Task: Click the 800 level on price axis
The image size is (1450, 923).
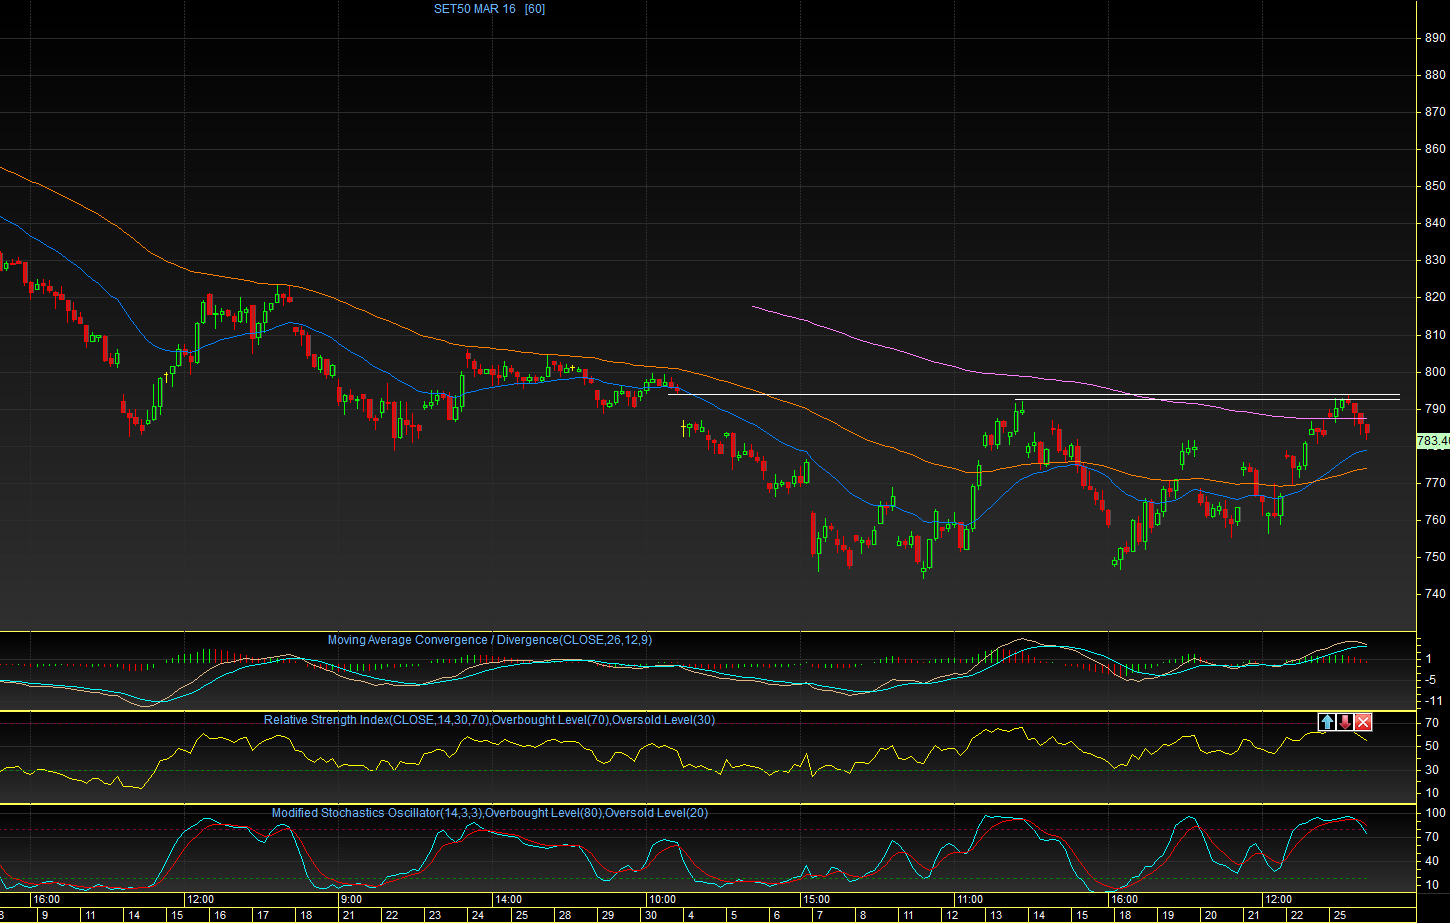Action: pos(1434,372)
